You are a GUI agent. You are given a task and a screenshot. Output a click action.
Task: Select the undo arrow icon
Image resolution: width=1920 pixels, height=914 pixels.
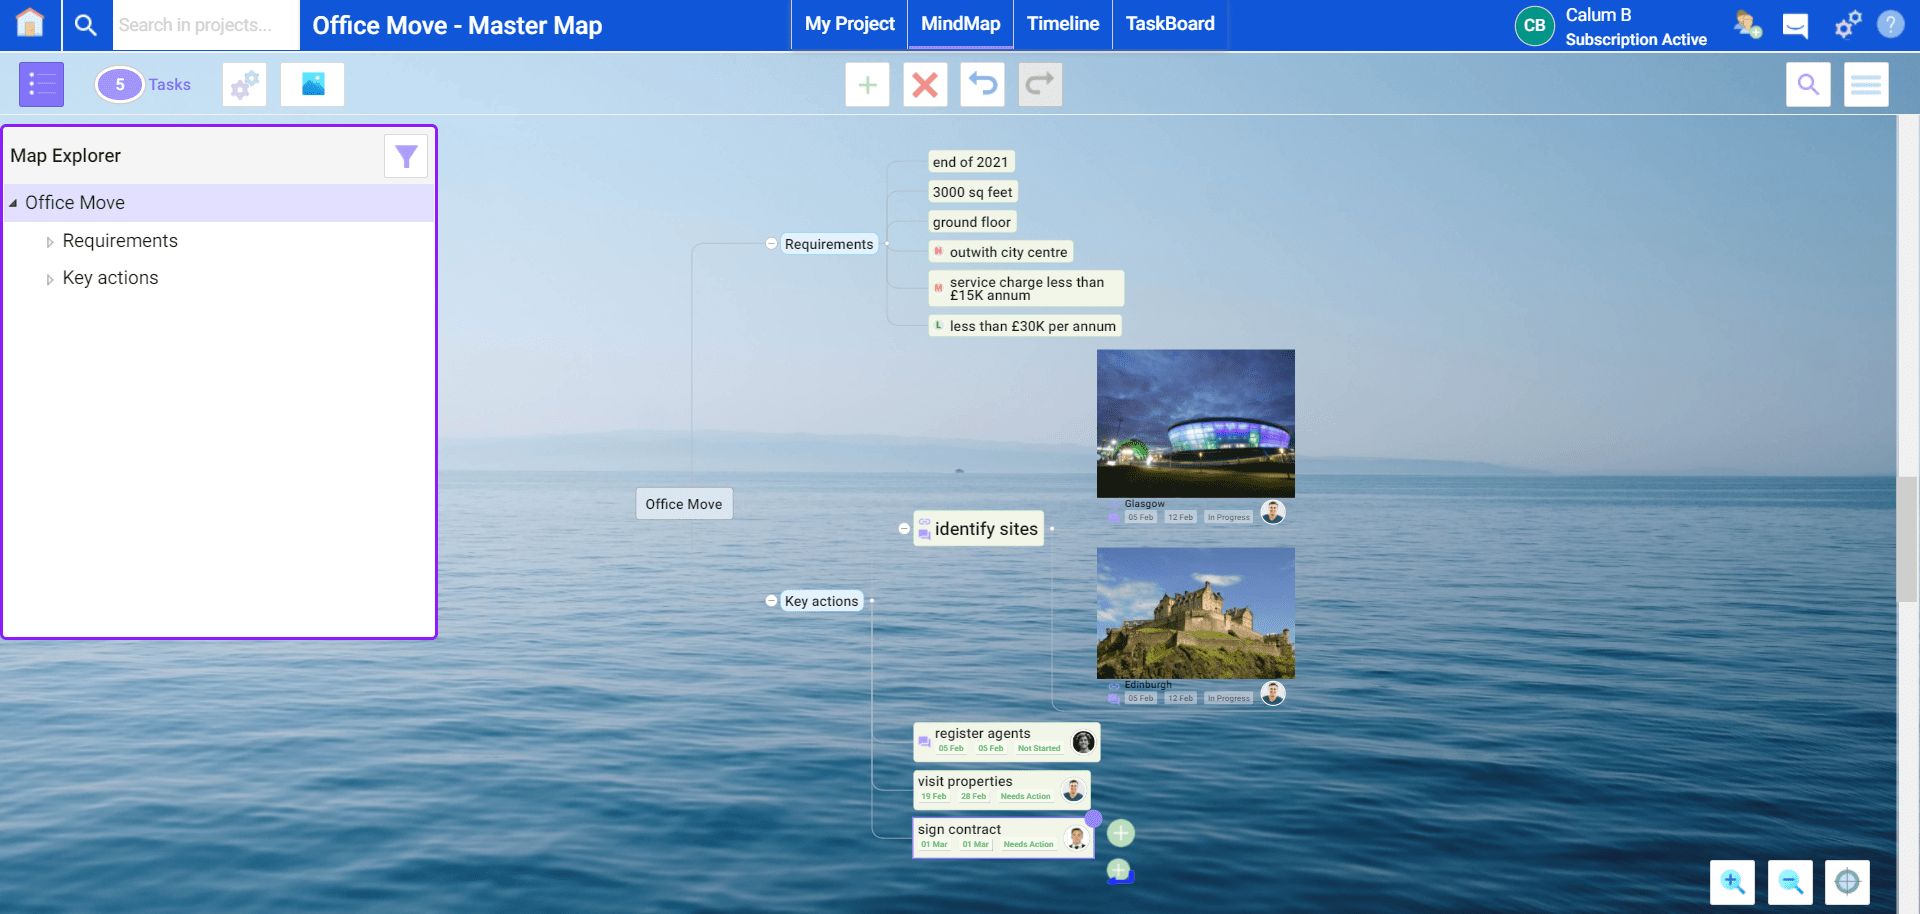point(982,84)
